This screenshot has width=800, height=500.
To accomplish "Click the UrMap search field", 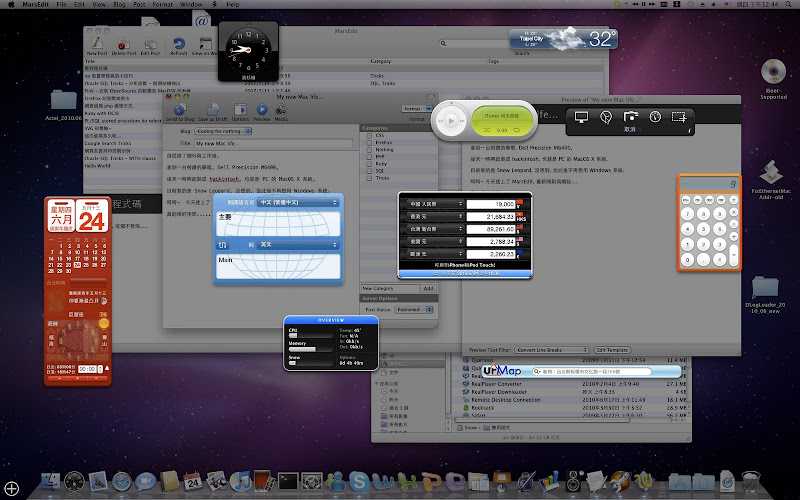I will pos(592,371).
